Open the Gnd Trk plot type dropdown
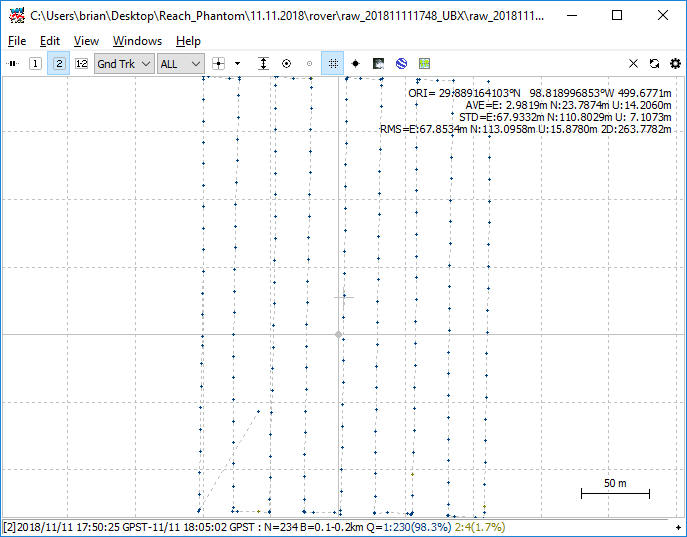 pyautogui.click(x=124, y=63)
